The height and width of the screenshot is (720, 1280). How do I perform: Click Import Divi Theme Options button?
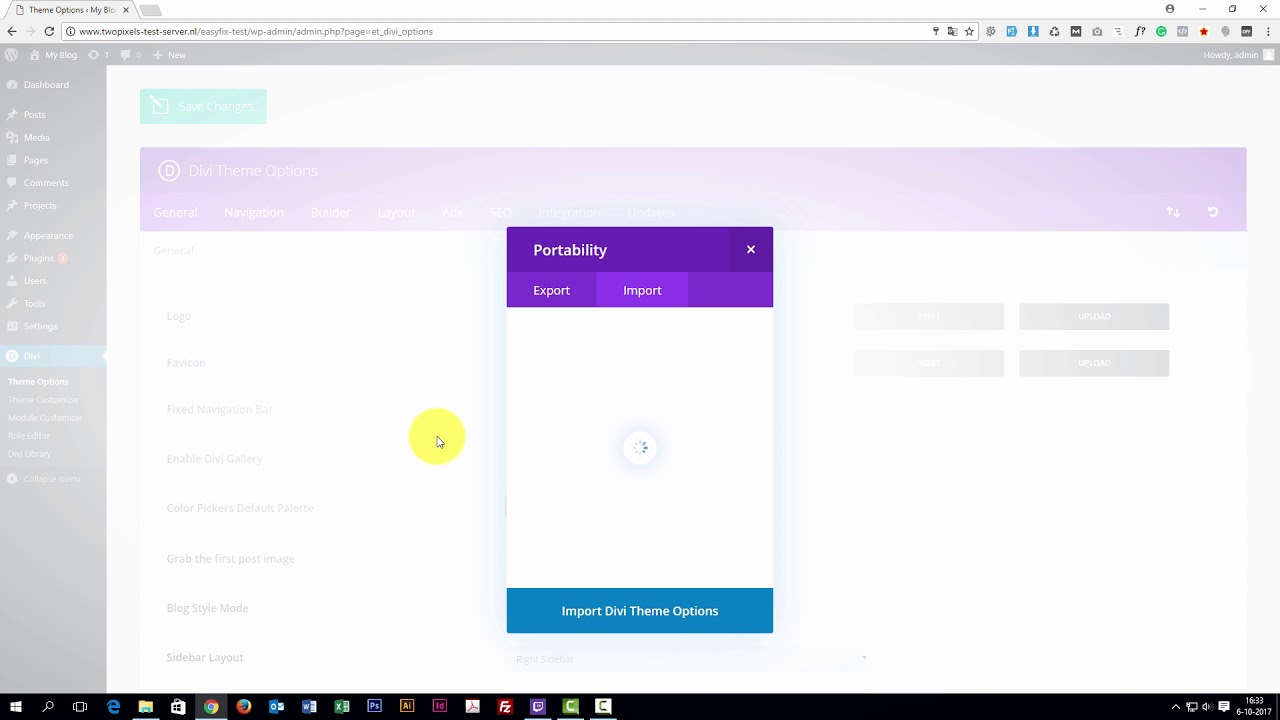click(x=640, y=611)
